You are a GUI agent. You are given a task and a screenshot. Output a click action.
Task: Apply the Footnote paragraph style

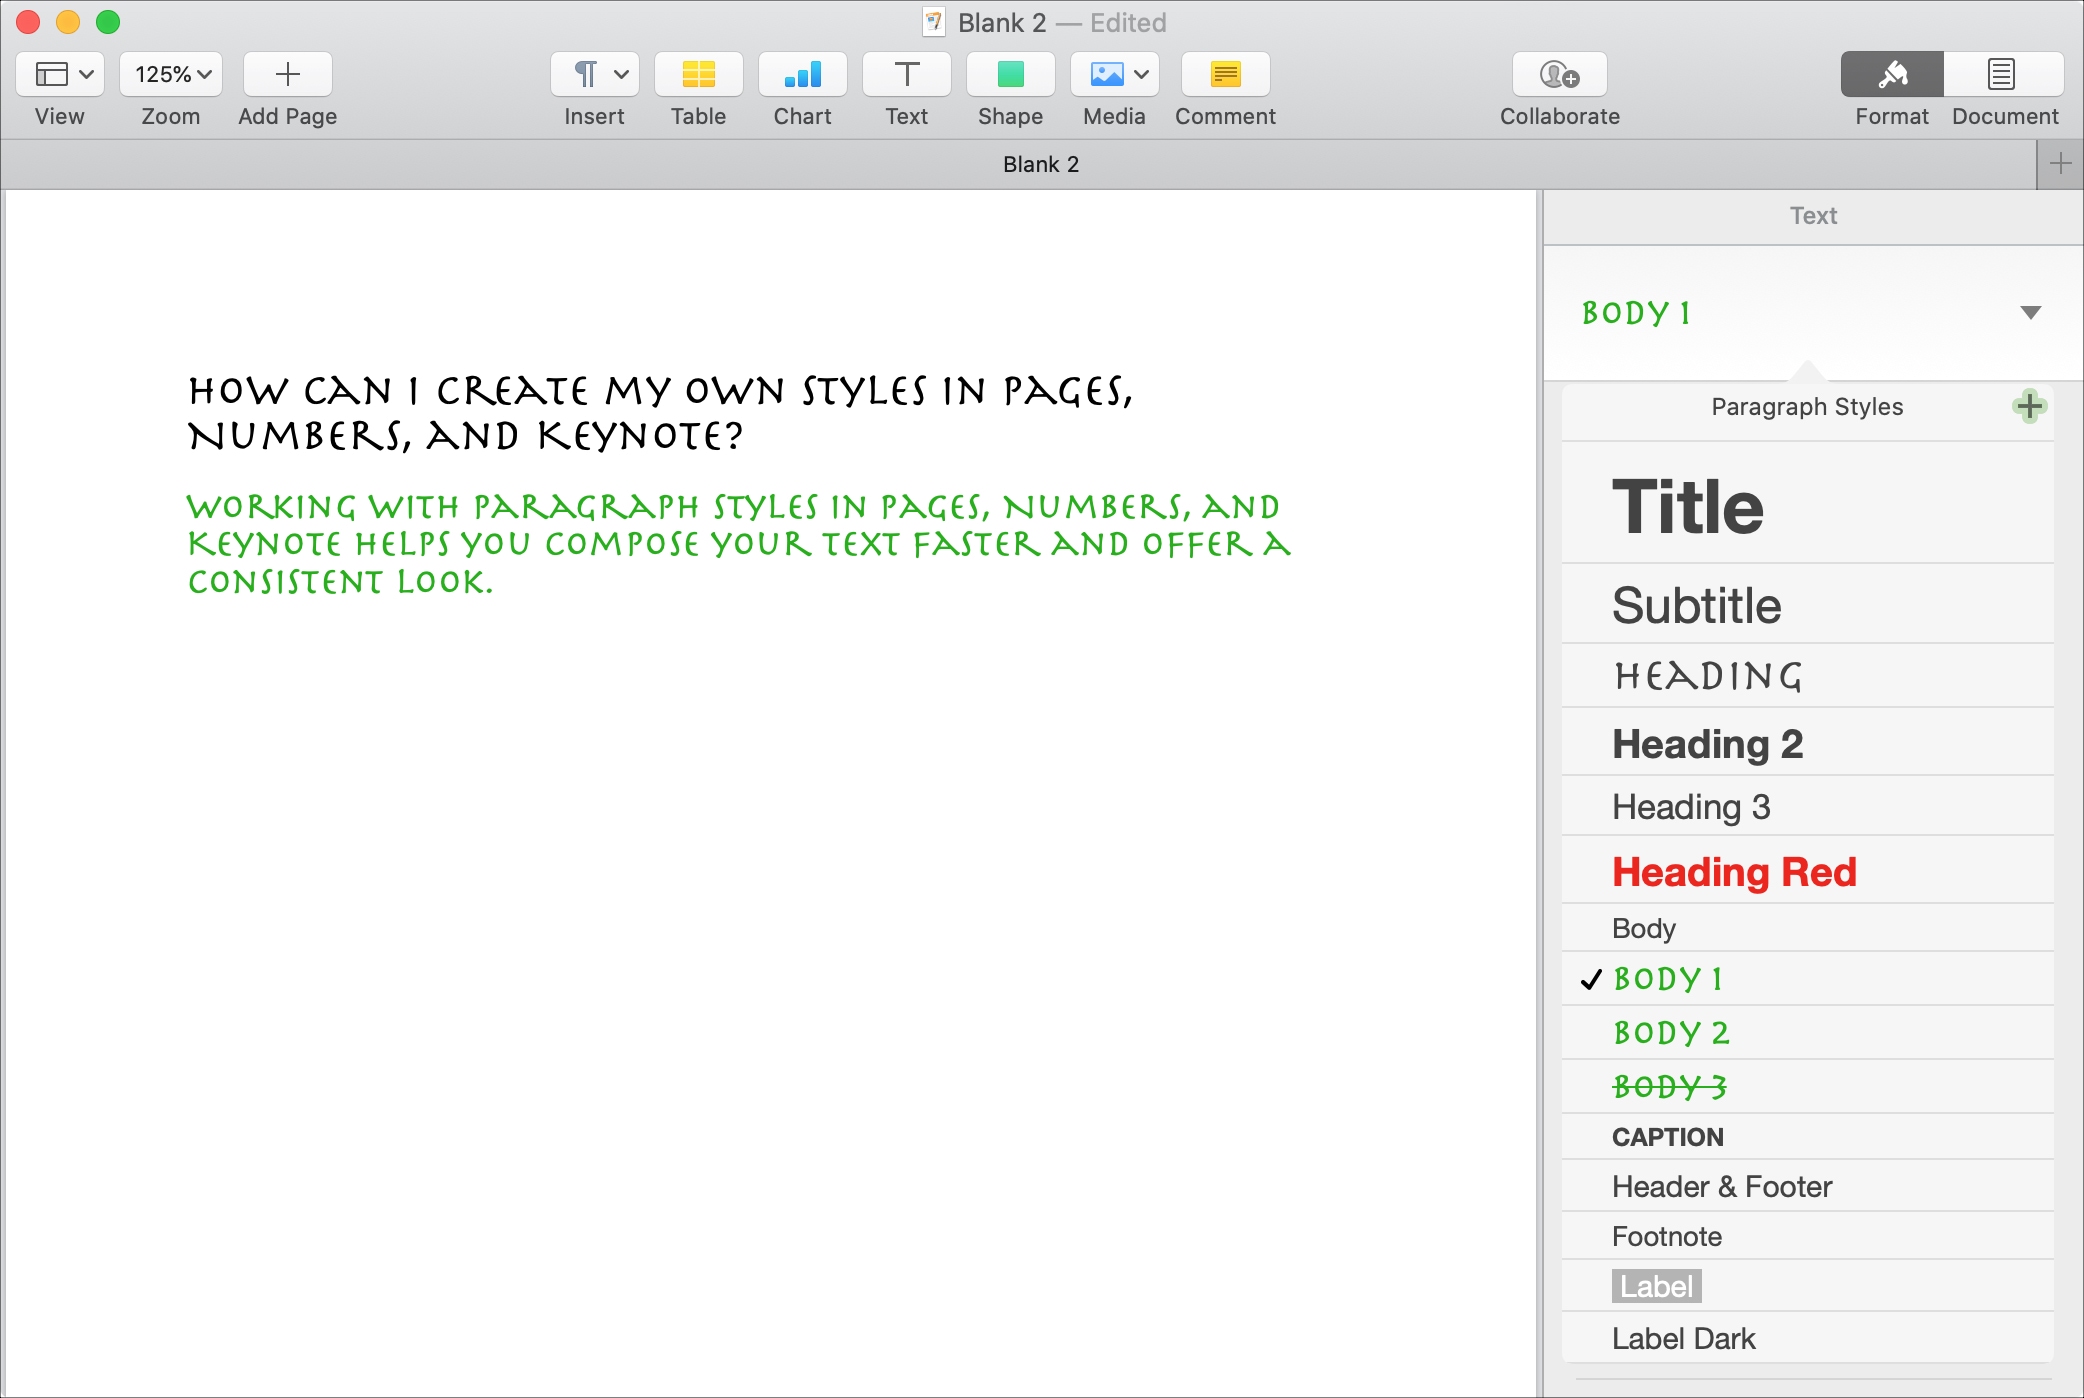1807,1236
